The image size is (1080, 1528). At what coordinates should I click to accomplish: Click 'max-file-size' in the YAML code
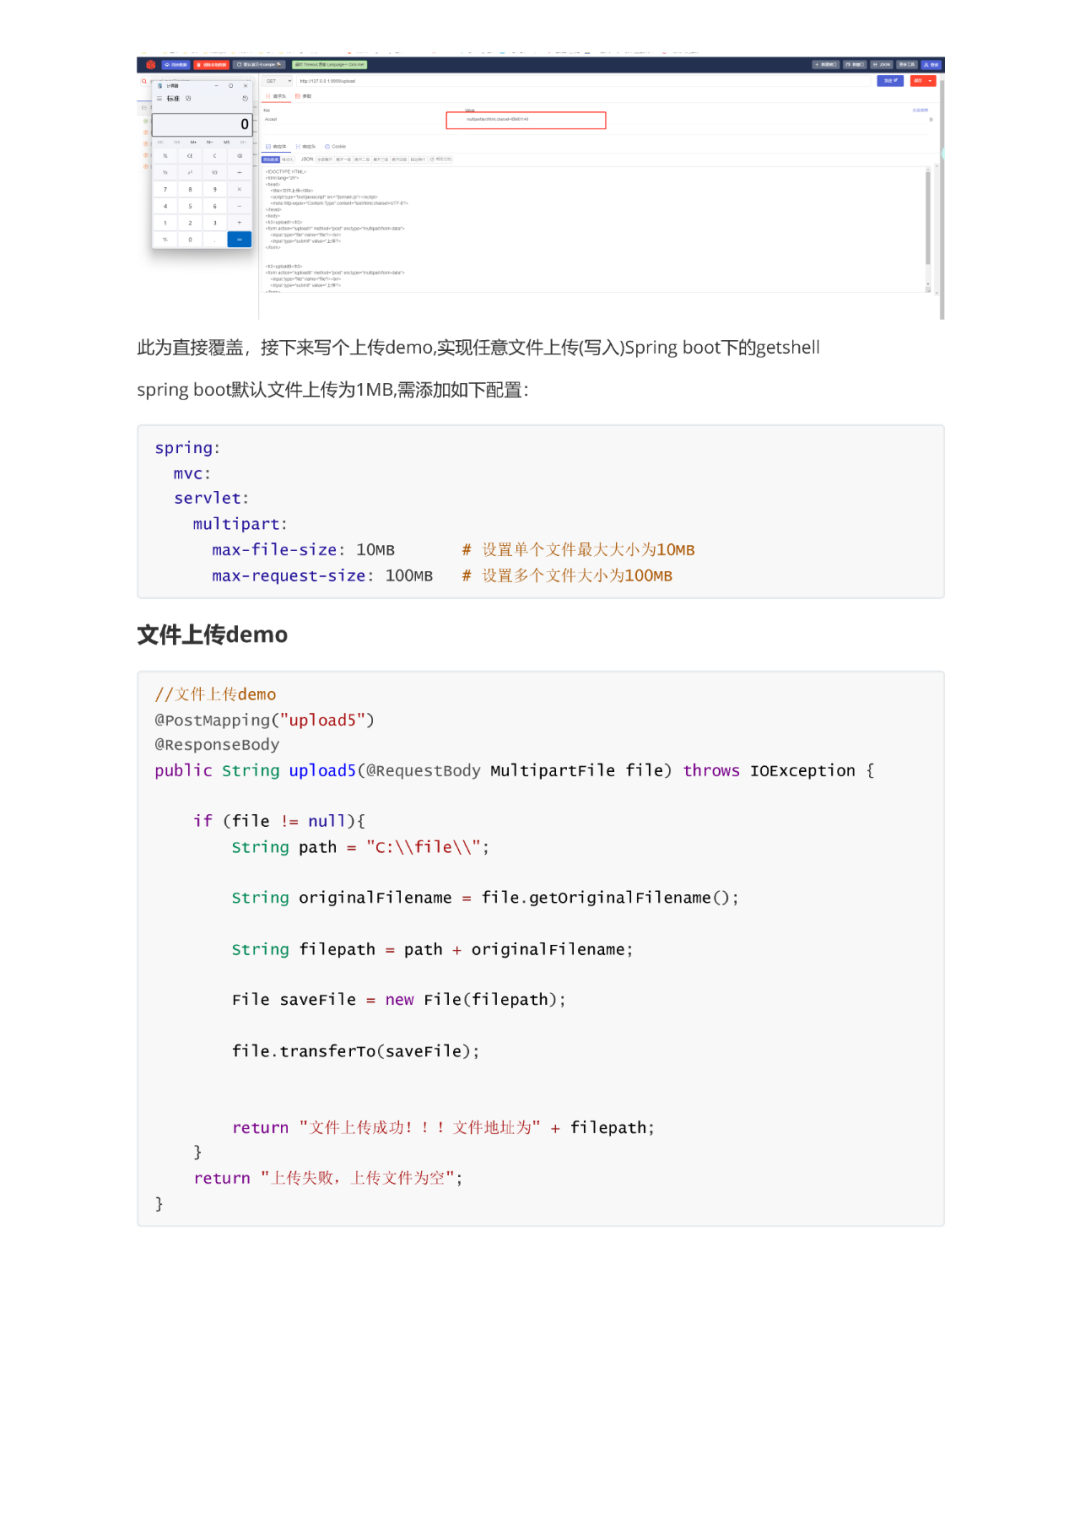(x=274, y=550)
